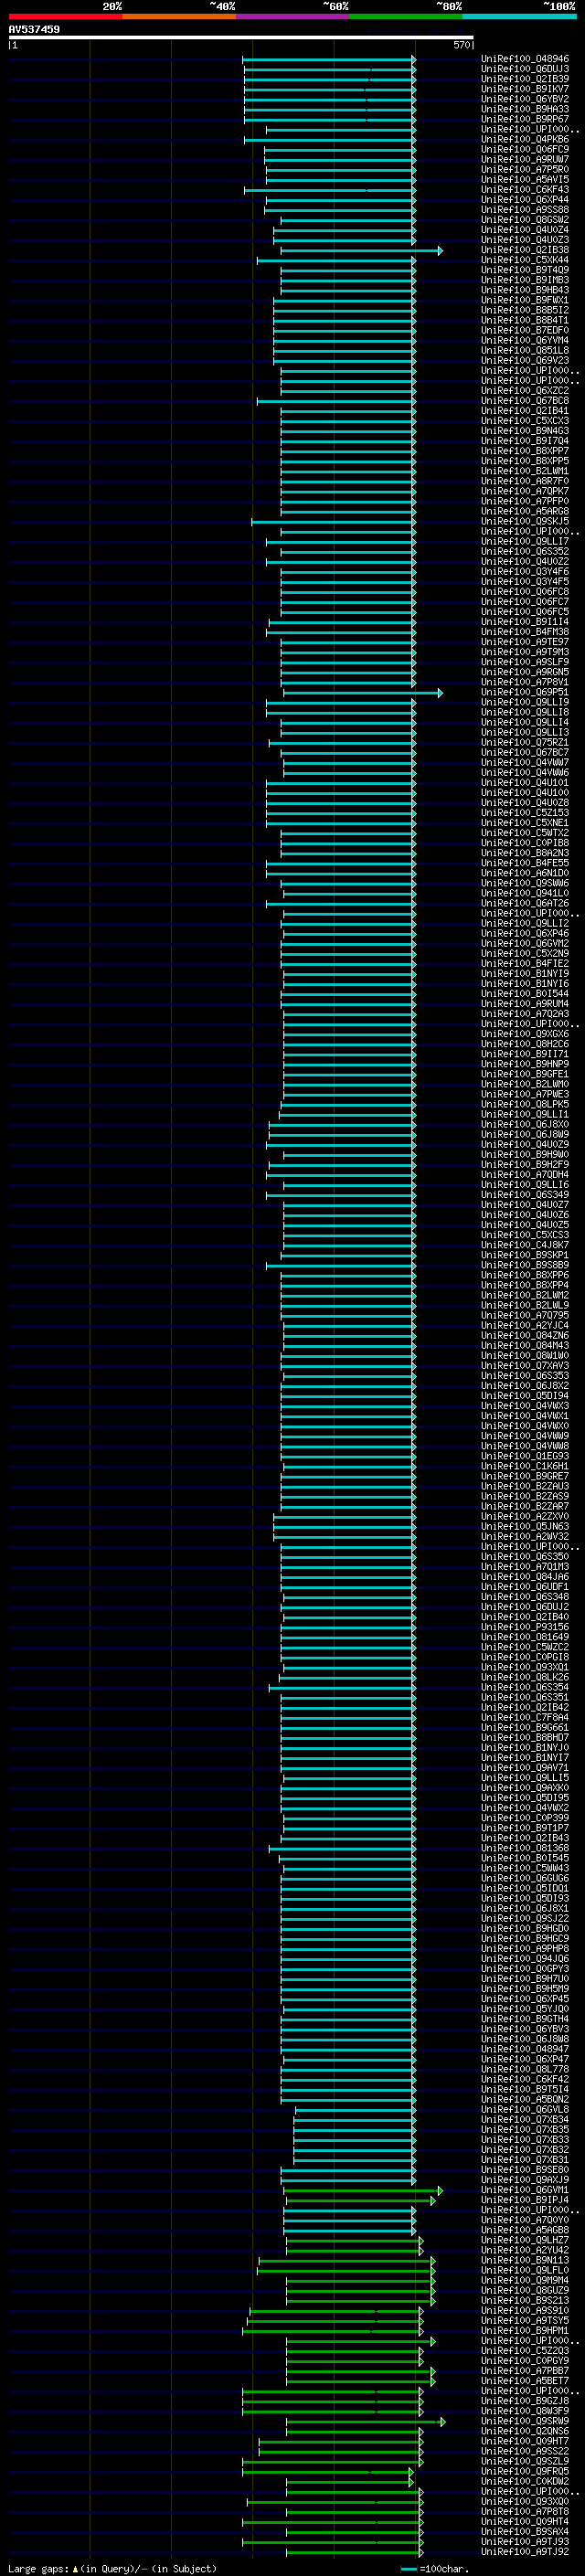Click hit label UniRef100_Q4PKB6
Image resolution: width=585 pixels, height=2576 pixels.
(x=525, y=139)
